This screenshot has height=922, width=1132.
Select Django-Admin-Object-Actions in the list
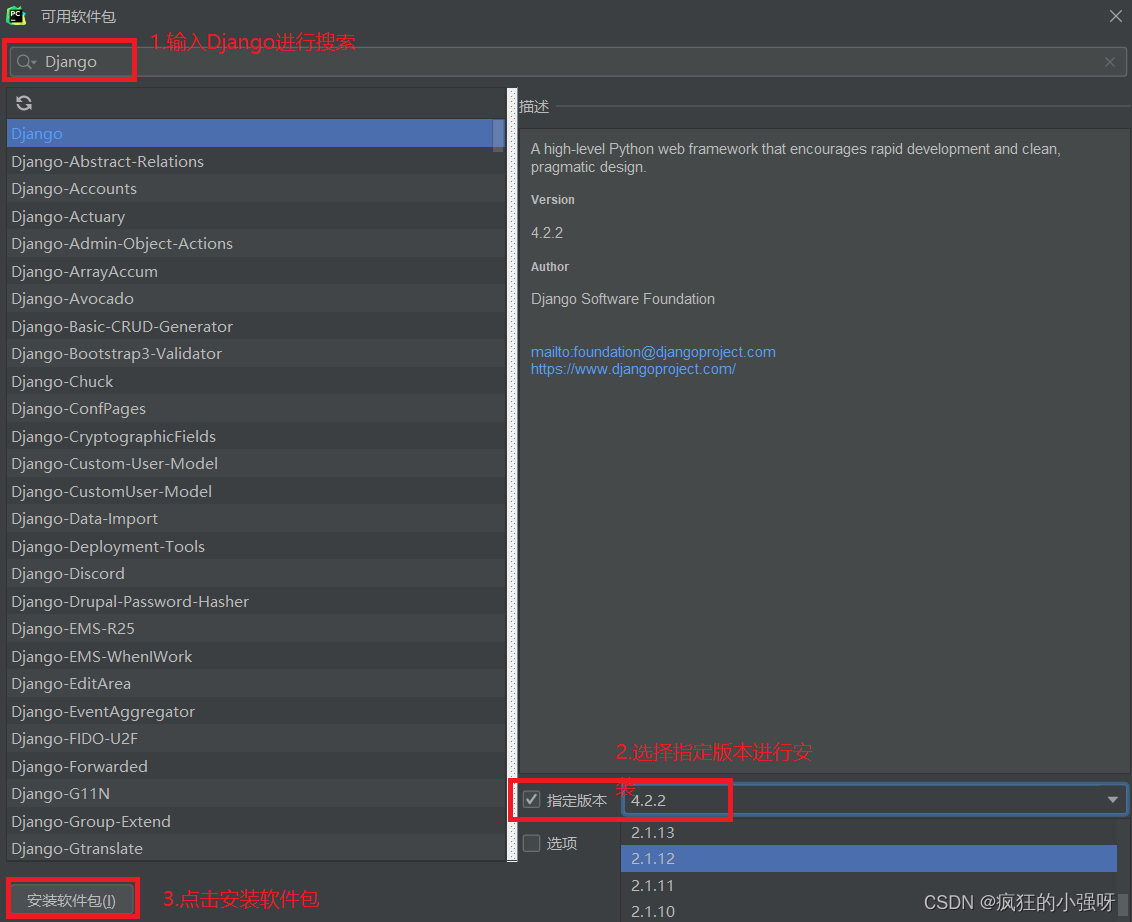click(256, 244)
